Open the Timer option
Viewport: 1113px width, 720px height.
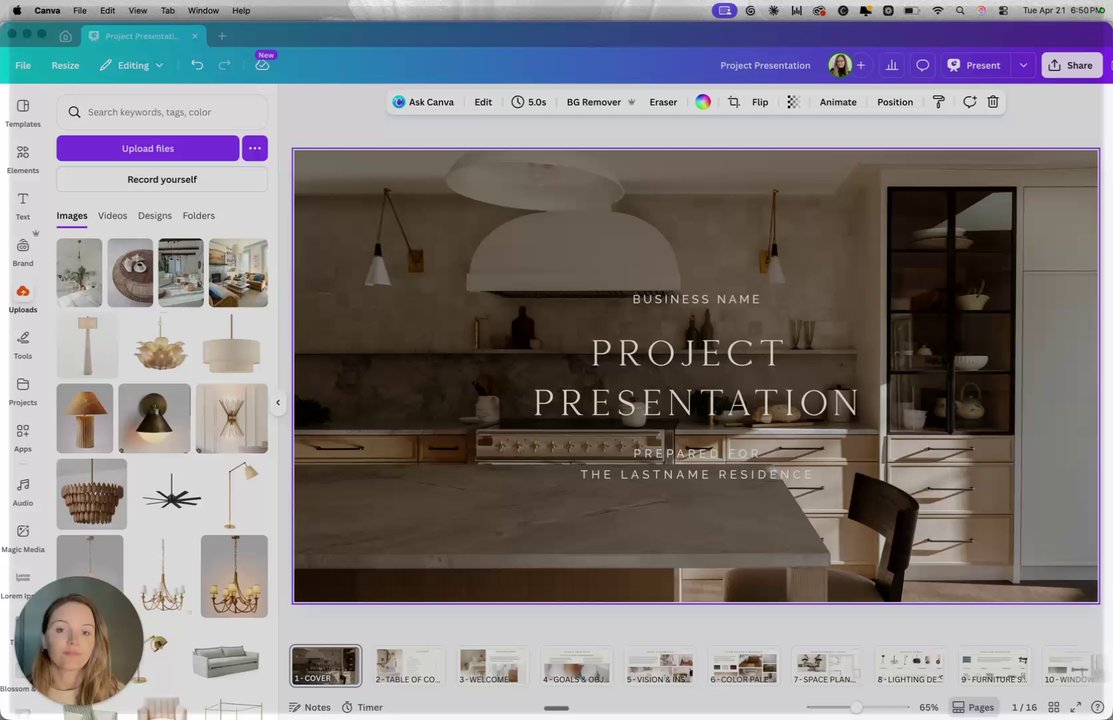coord(362,707)
